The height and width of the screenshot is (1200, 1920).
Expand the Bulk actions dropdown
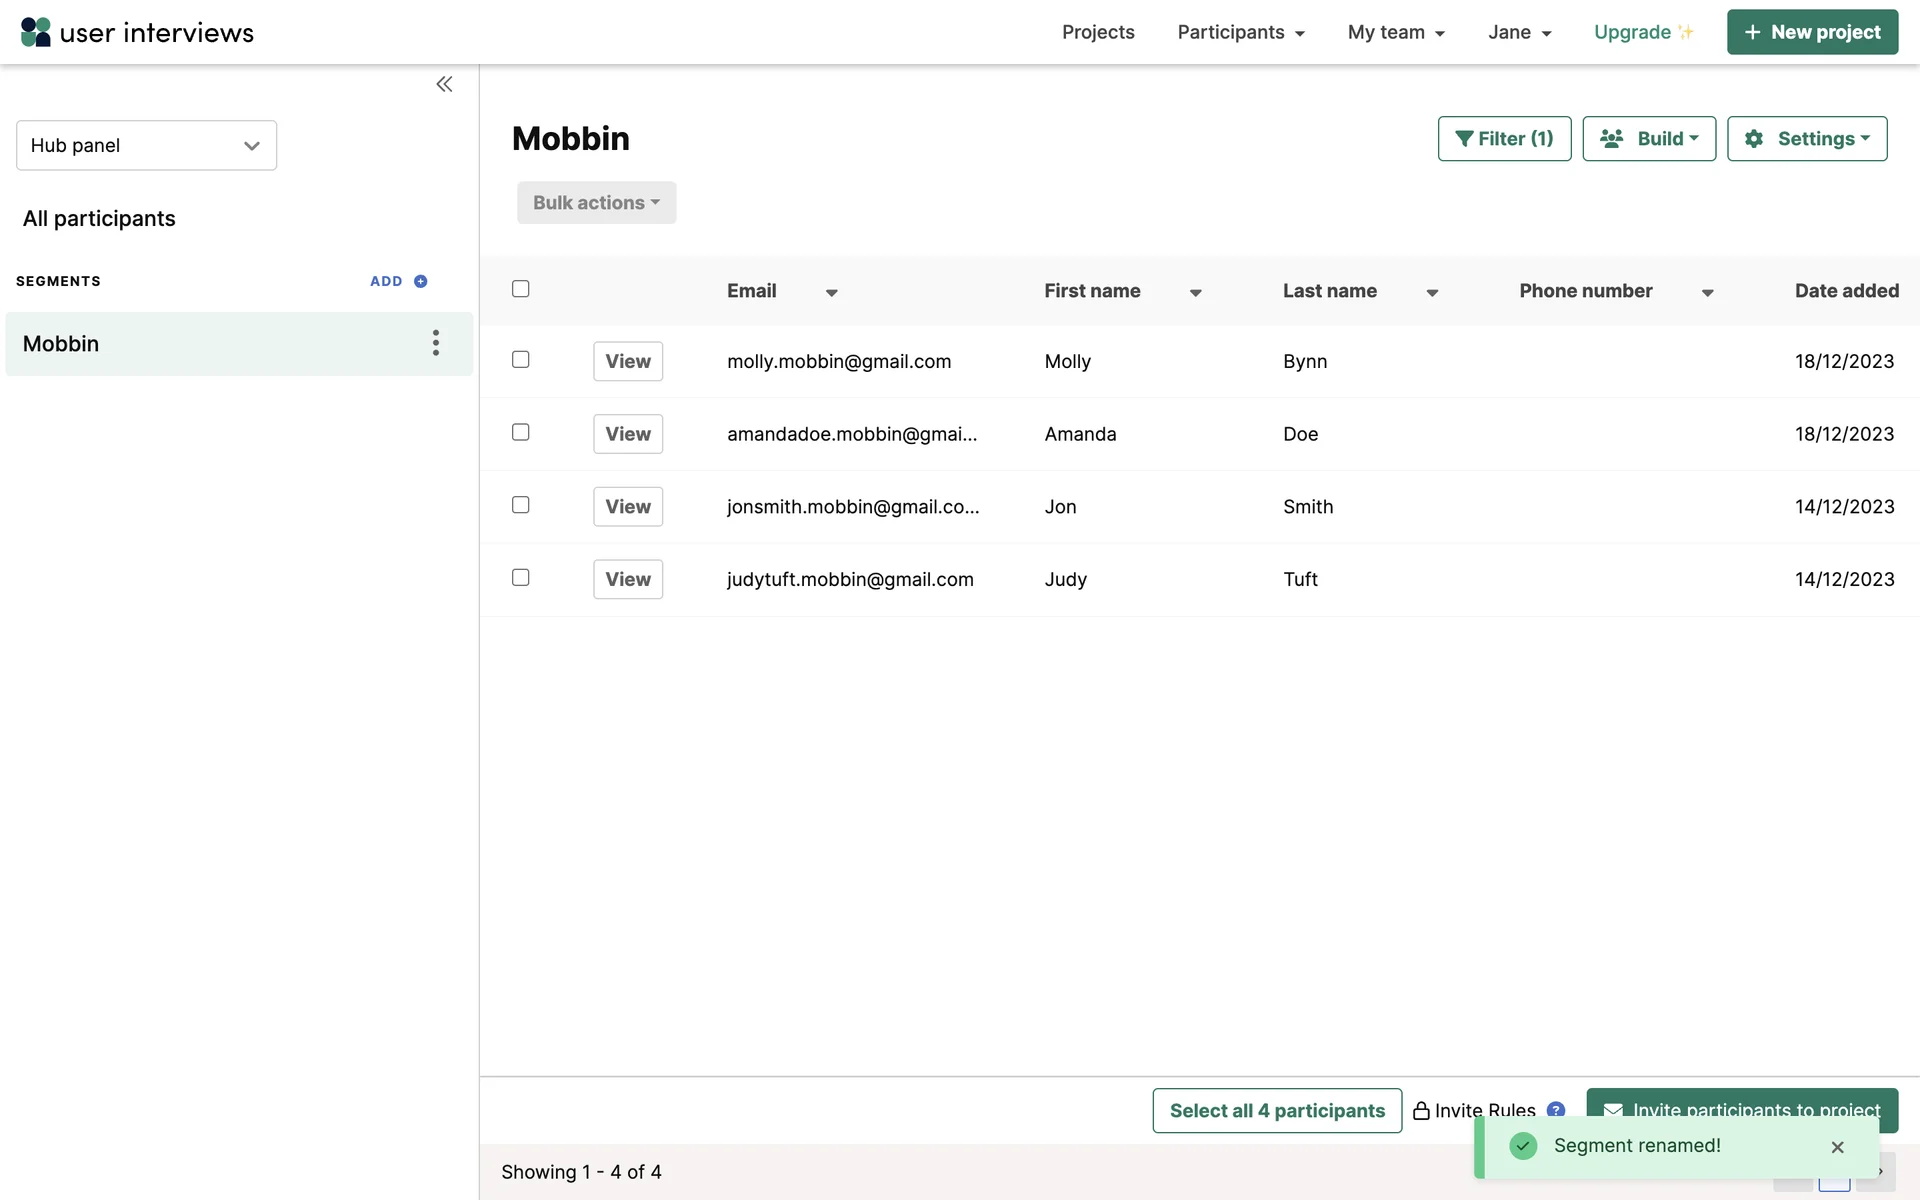tap(596, 203)
